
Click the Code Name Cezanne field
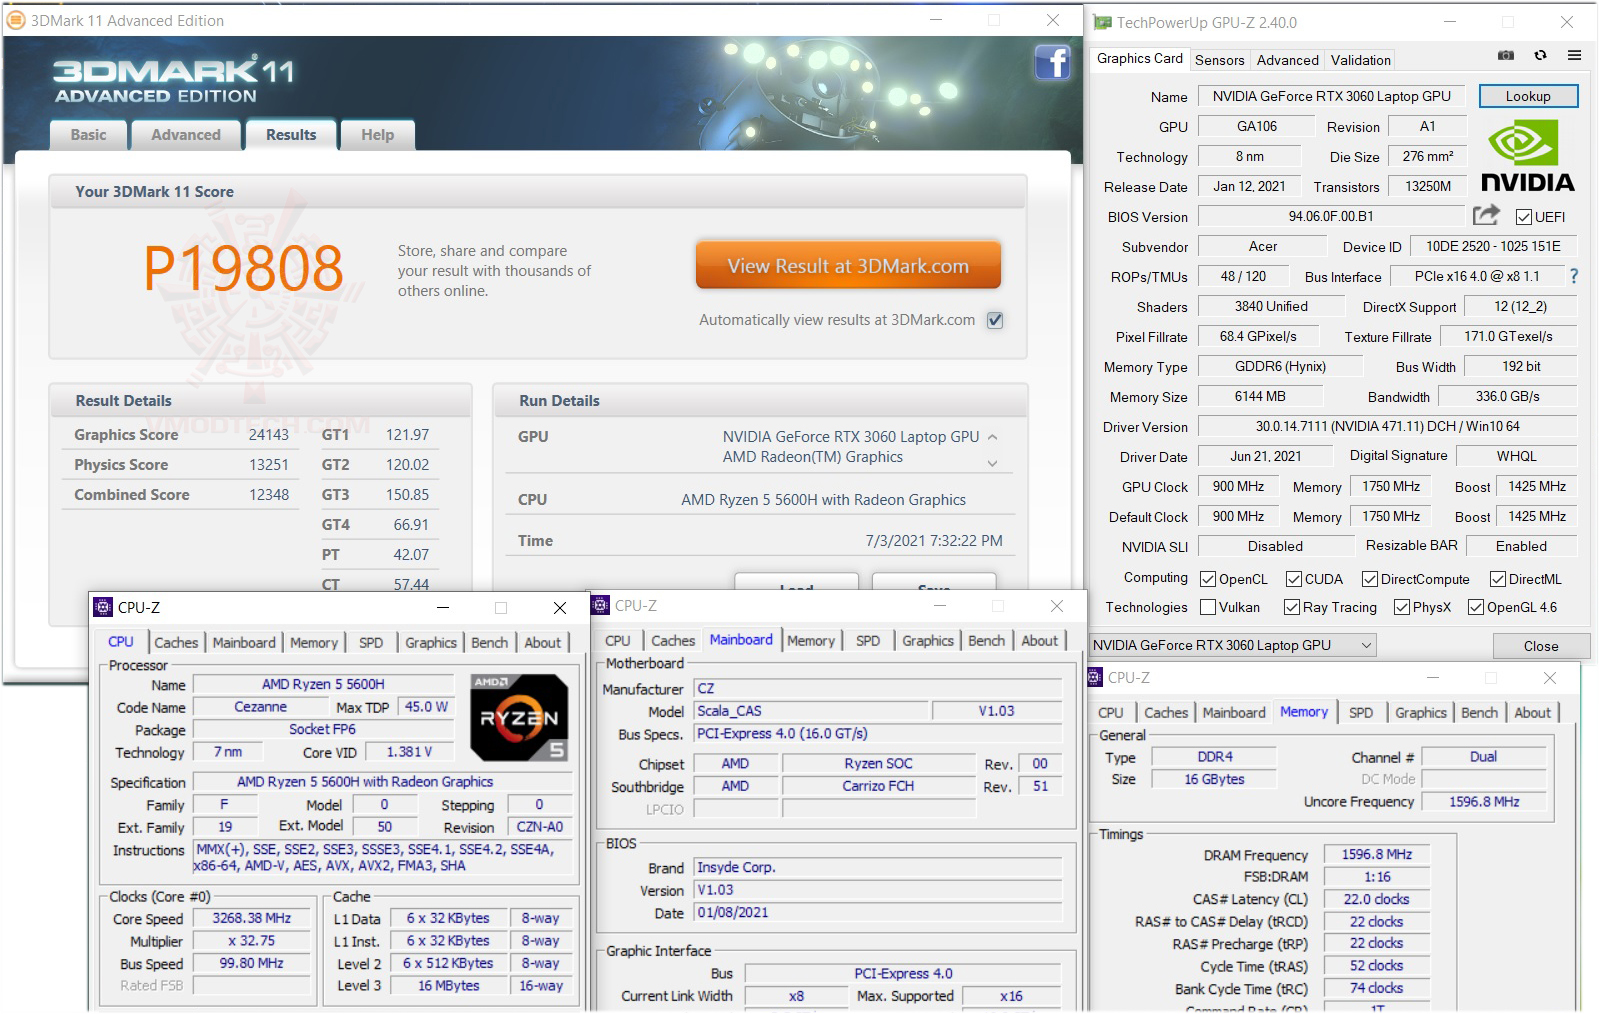pyautogui.click(x=260, y=706)
